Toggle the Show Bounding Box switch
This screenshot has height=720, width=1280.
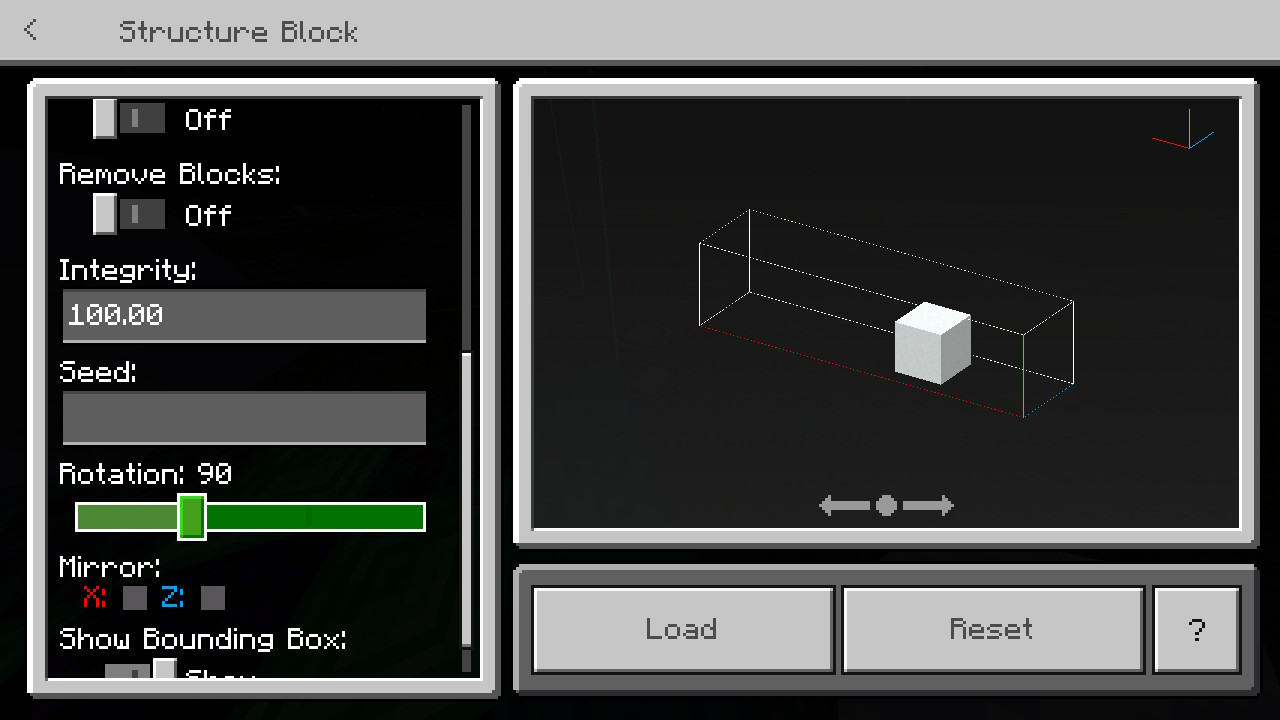tap(141, 668)
